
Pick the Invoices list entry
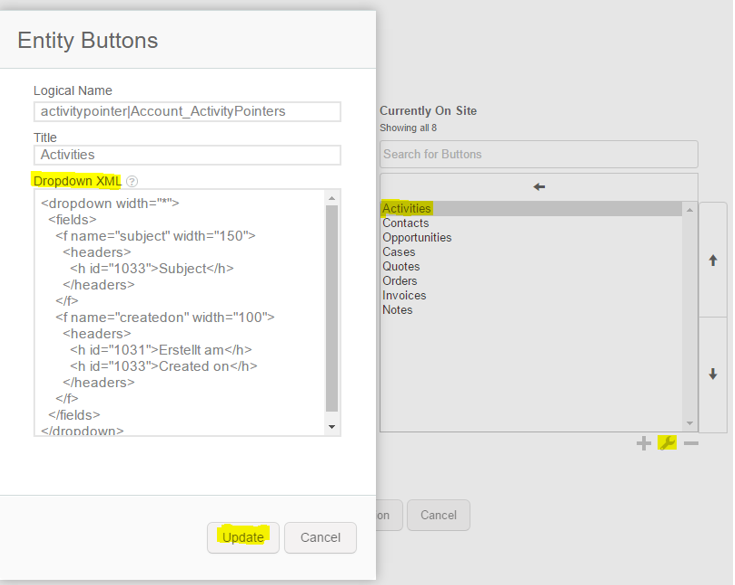pos(404,295)
